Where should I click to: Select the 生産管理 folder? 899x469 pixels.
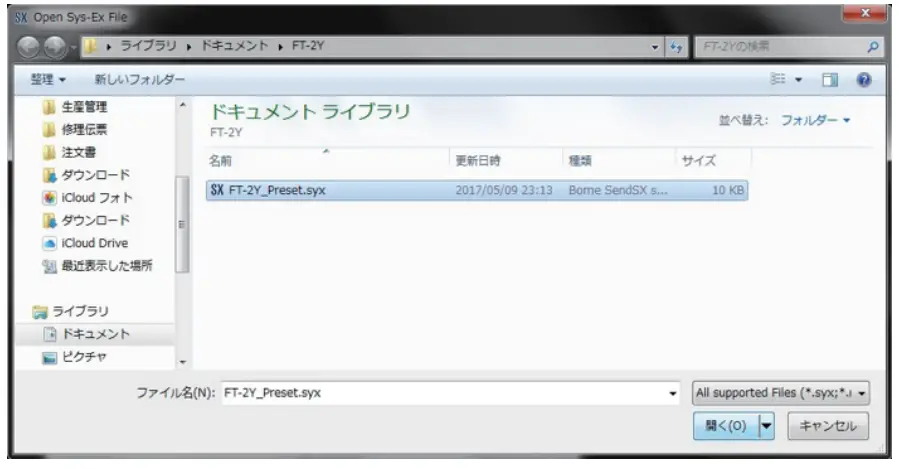click(84, 107)
